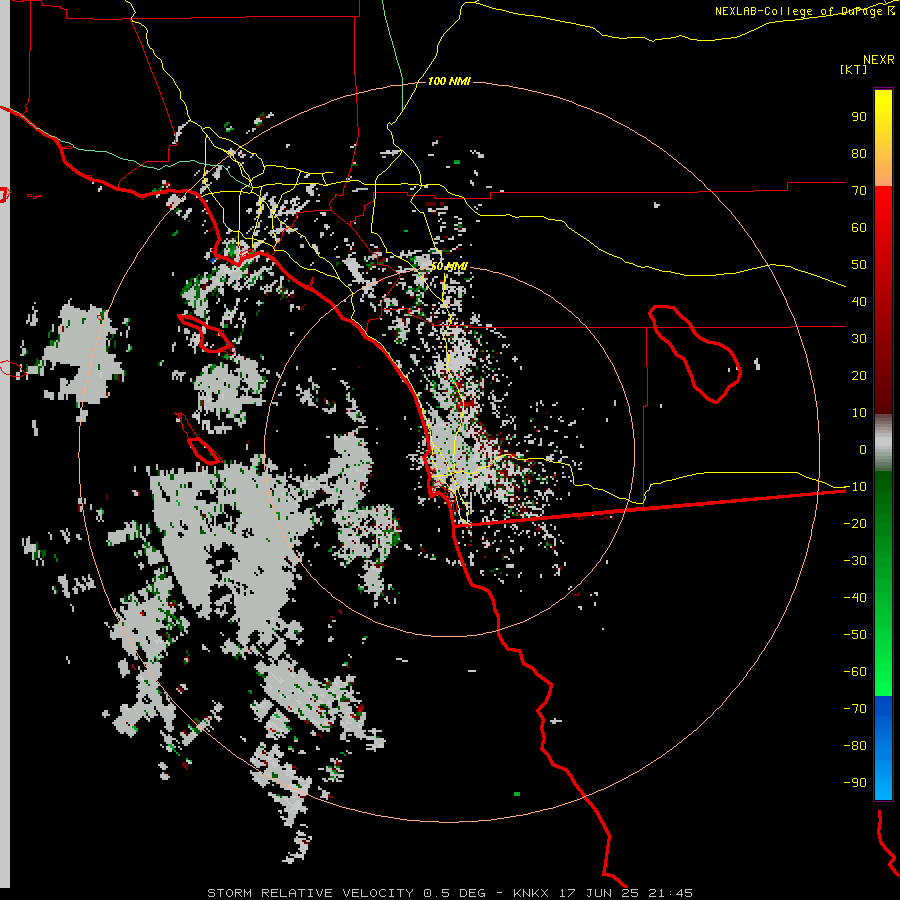This screenshot has height=900, width=900.
Task: Click the 80 knot scale label
Action: pos(859,153)
